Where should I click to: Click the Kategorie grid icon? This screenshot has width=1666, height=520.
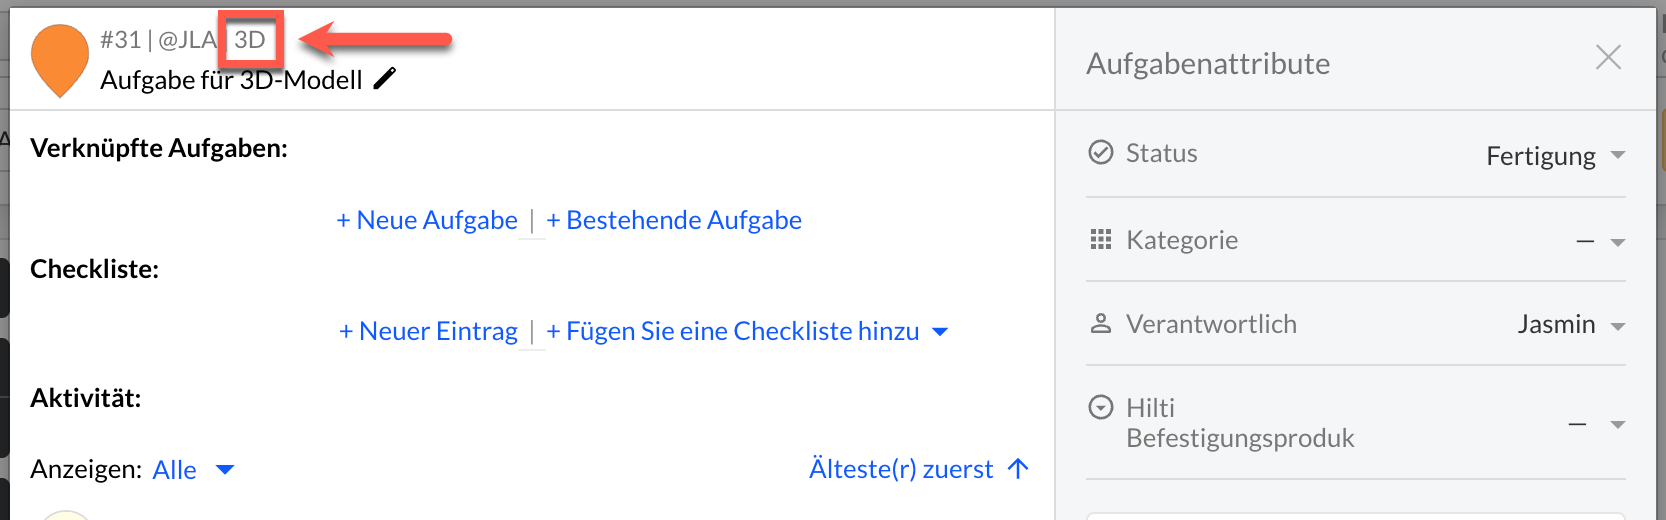pos(1100,239)
